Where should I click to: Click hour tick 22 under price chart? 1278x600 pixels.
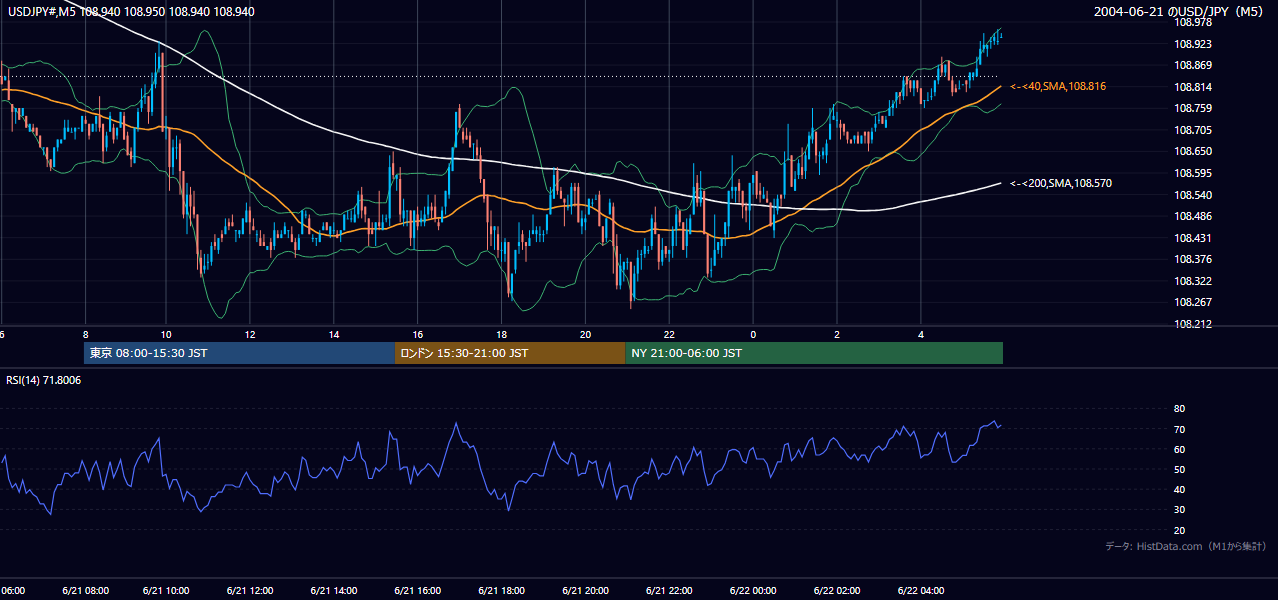670,335
